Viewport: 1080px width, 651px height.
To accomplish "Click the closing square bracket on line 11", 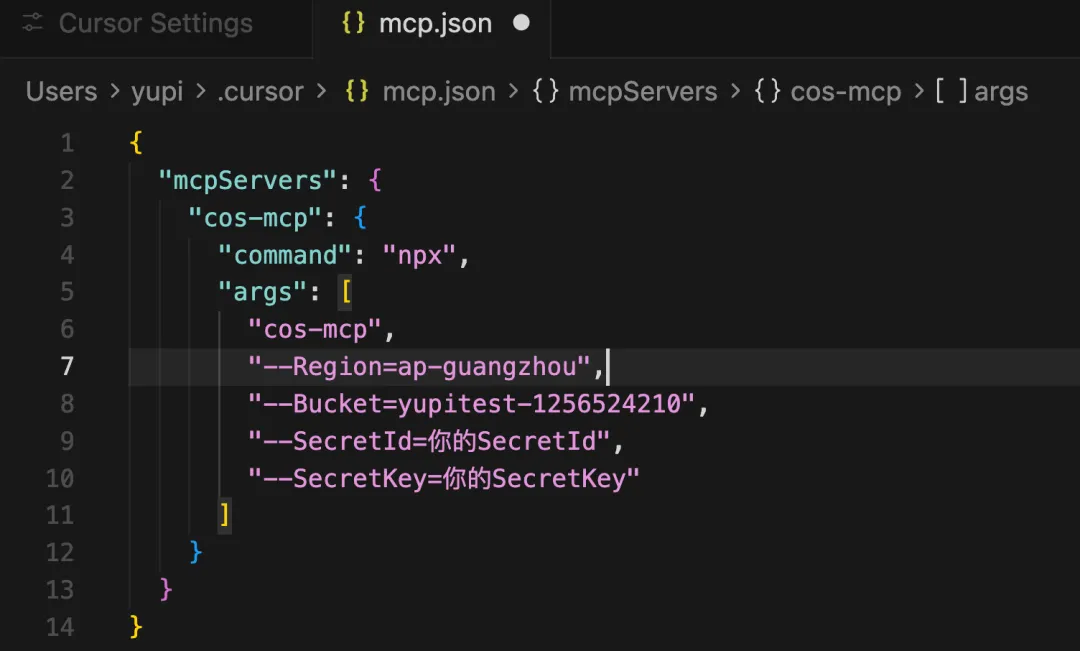I will pyautogui.click(x=225, y=515).
